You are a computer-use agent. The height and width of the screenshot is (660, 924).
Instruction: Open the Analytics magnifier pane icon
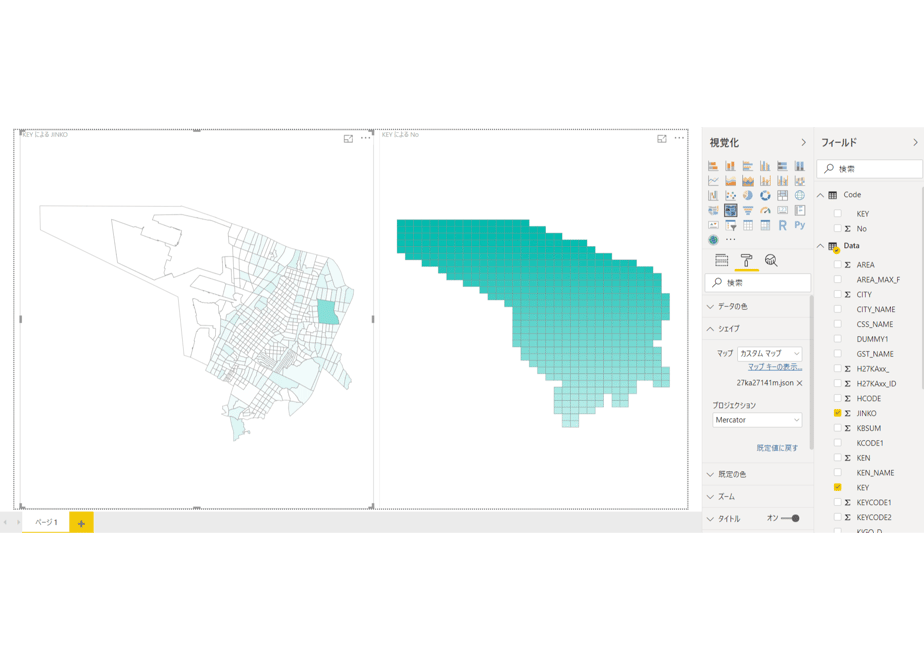(771, 260)
